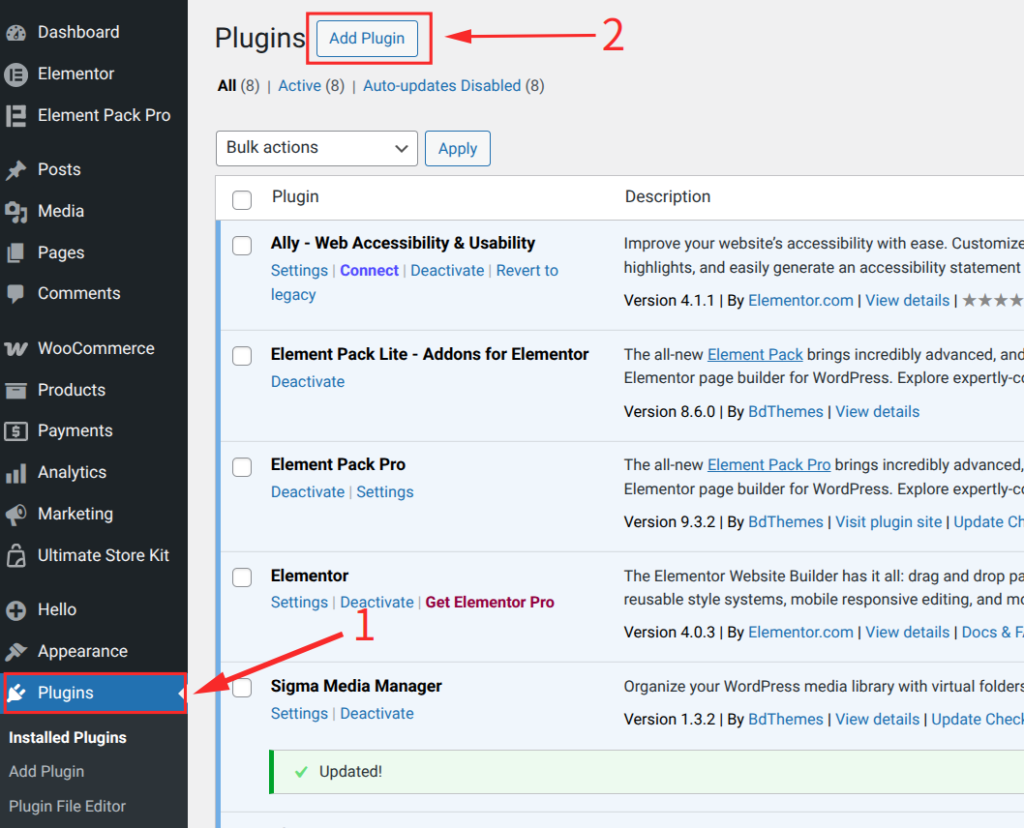Switch to the Active plugins filter
Screen dimensions: 1024x828
tap(299, 85)
